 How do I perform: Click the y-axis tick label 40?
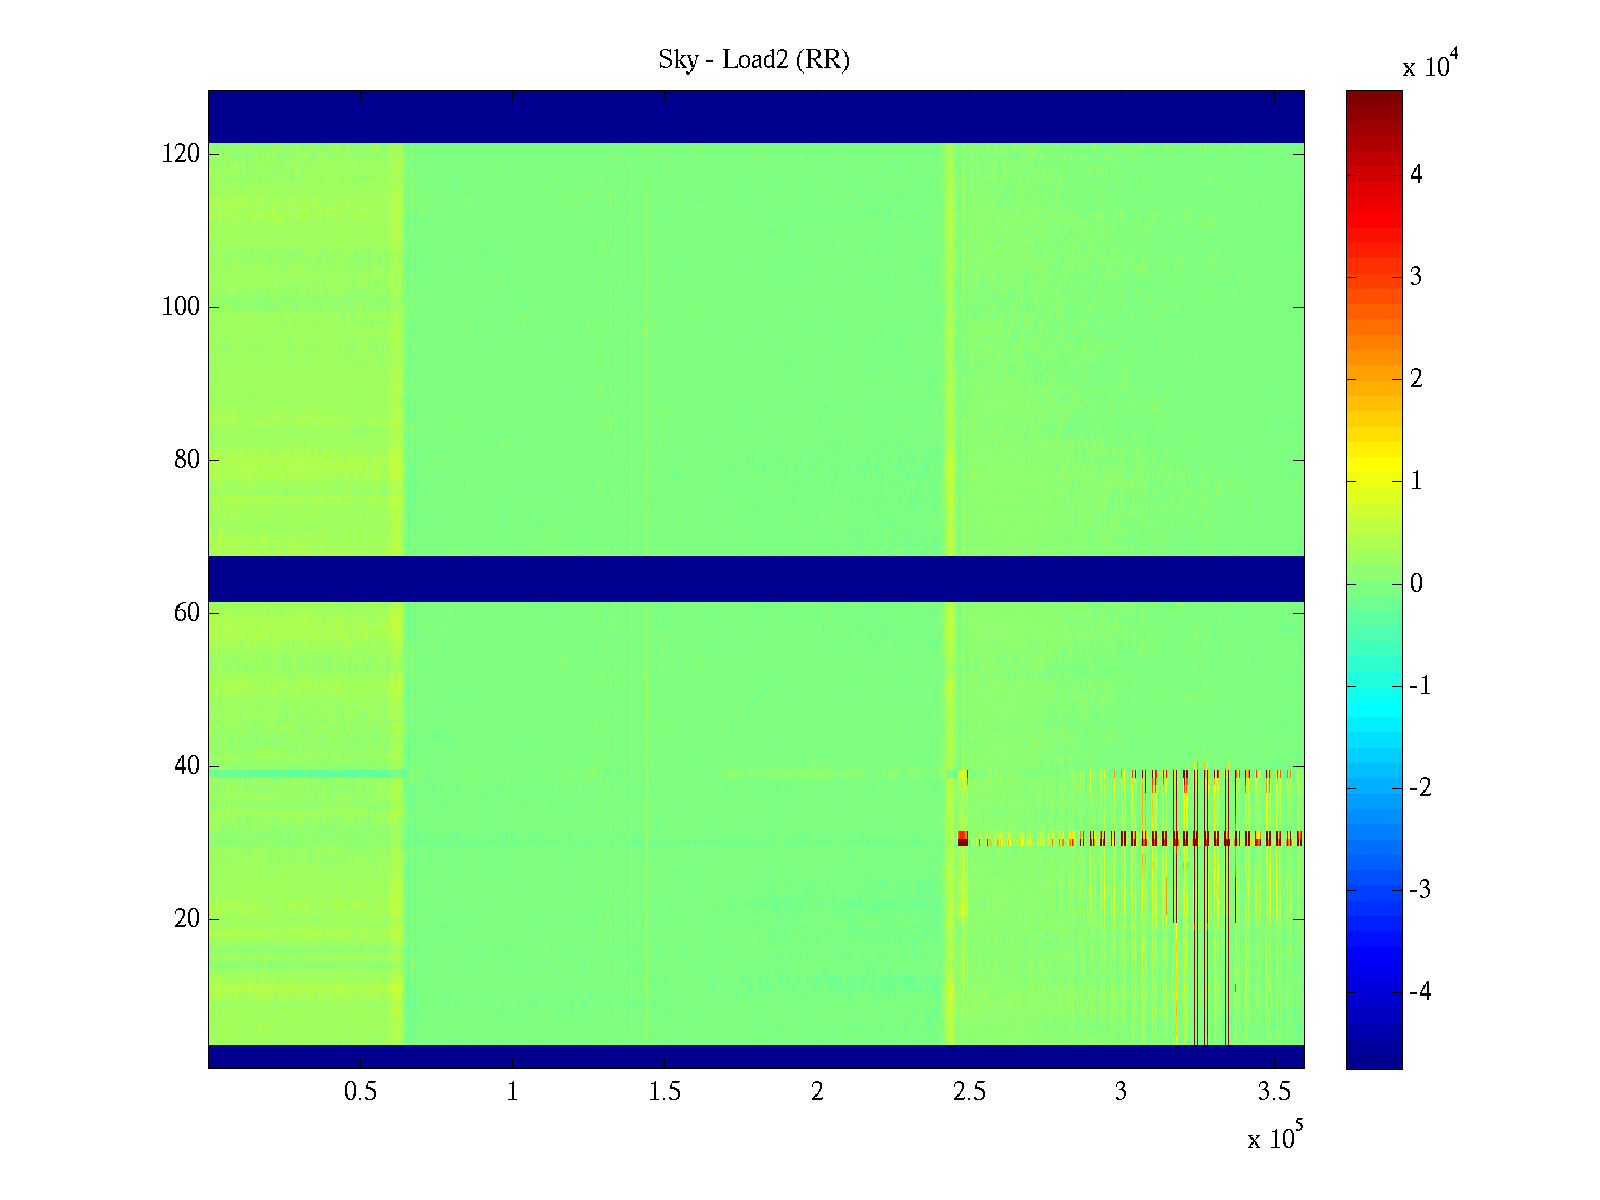pos(187,766)
